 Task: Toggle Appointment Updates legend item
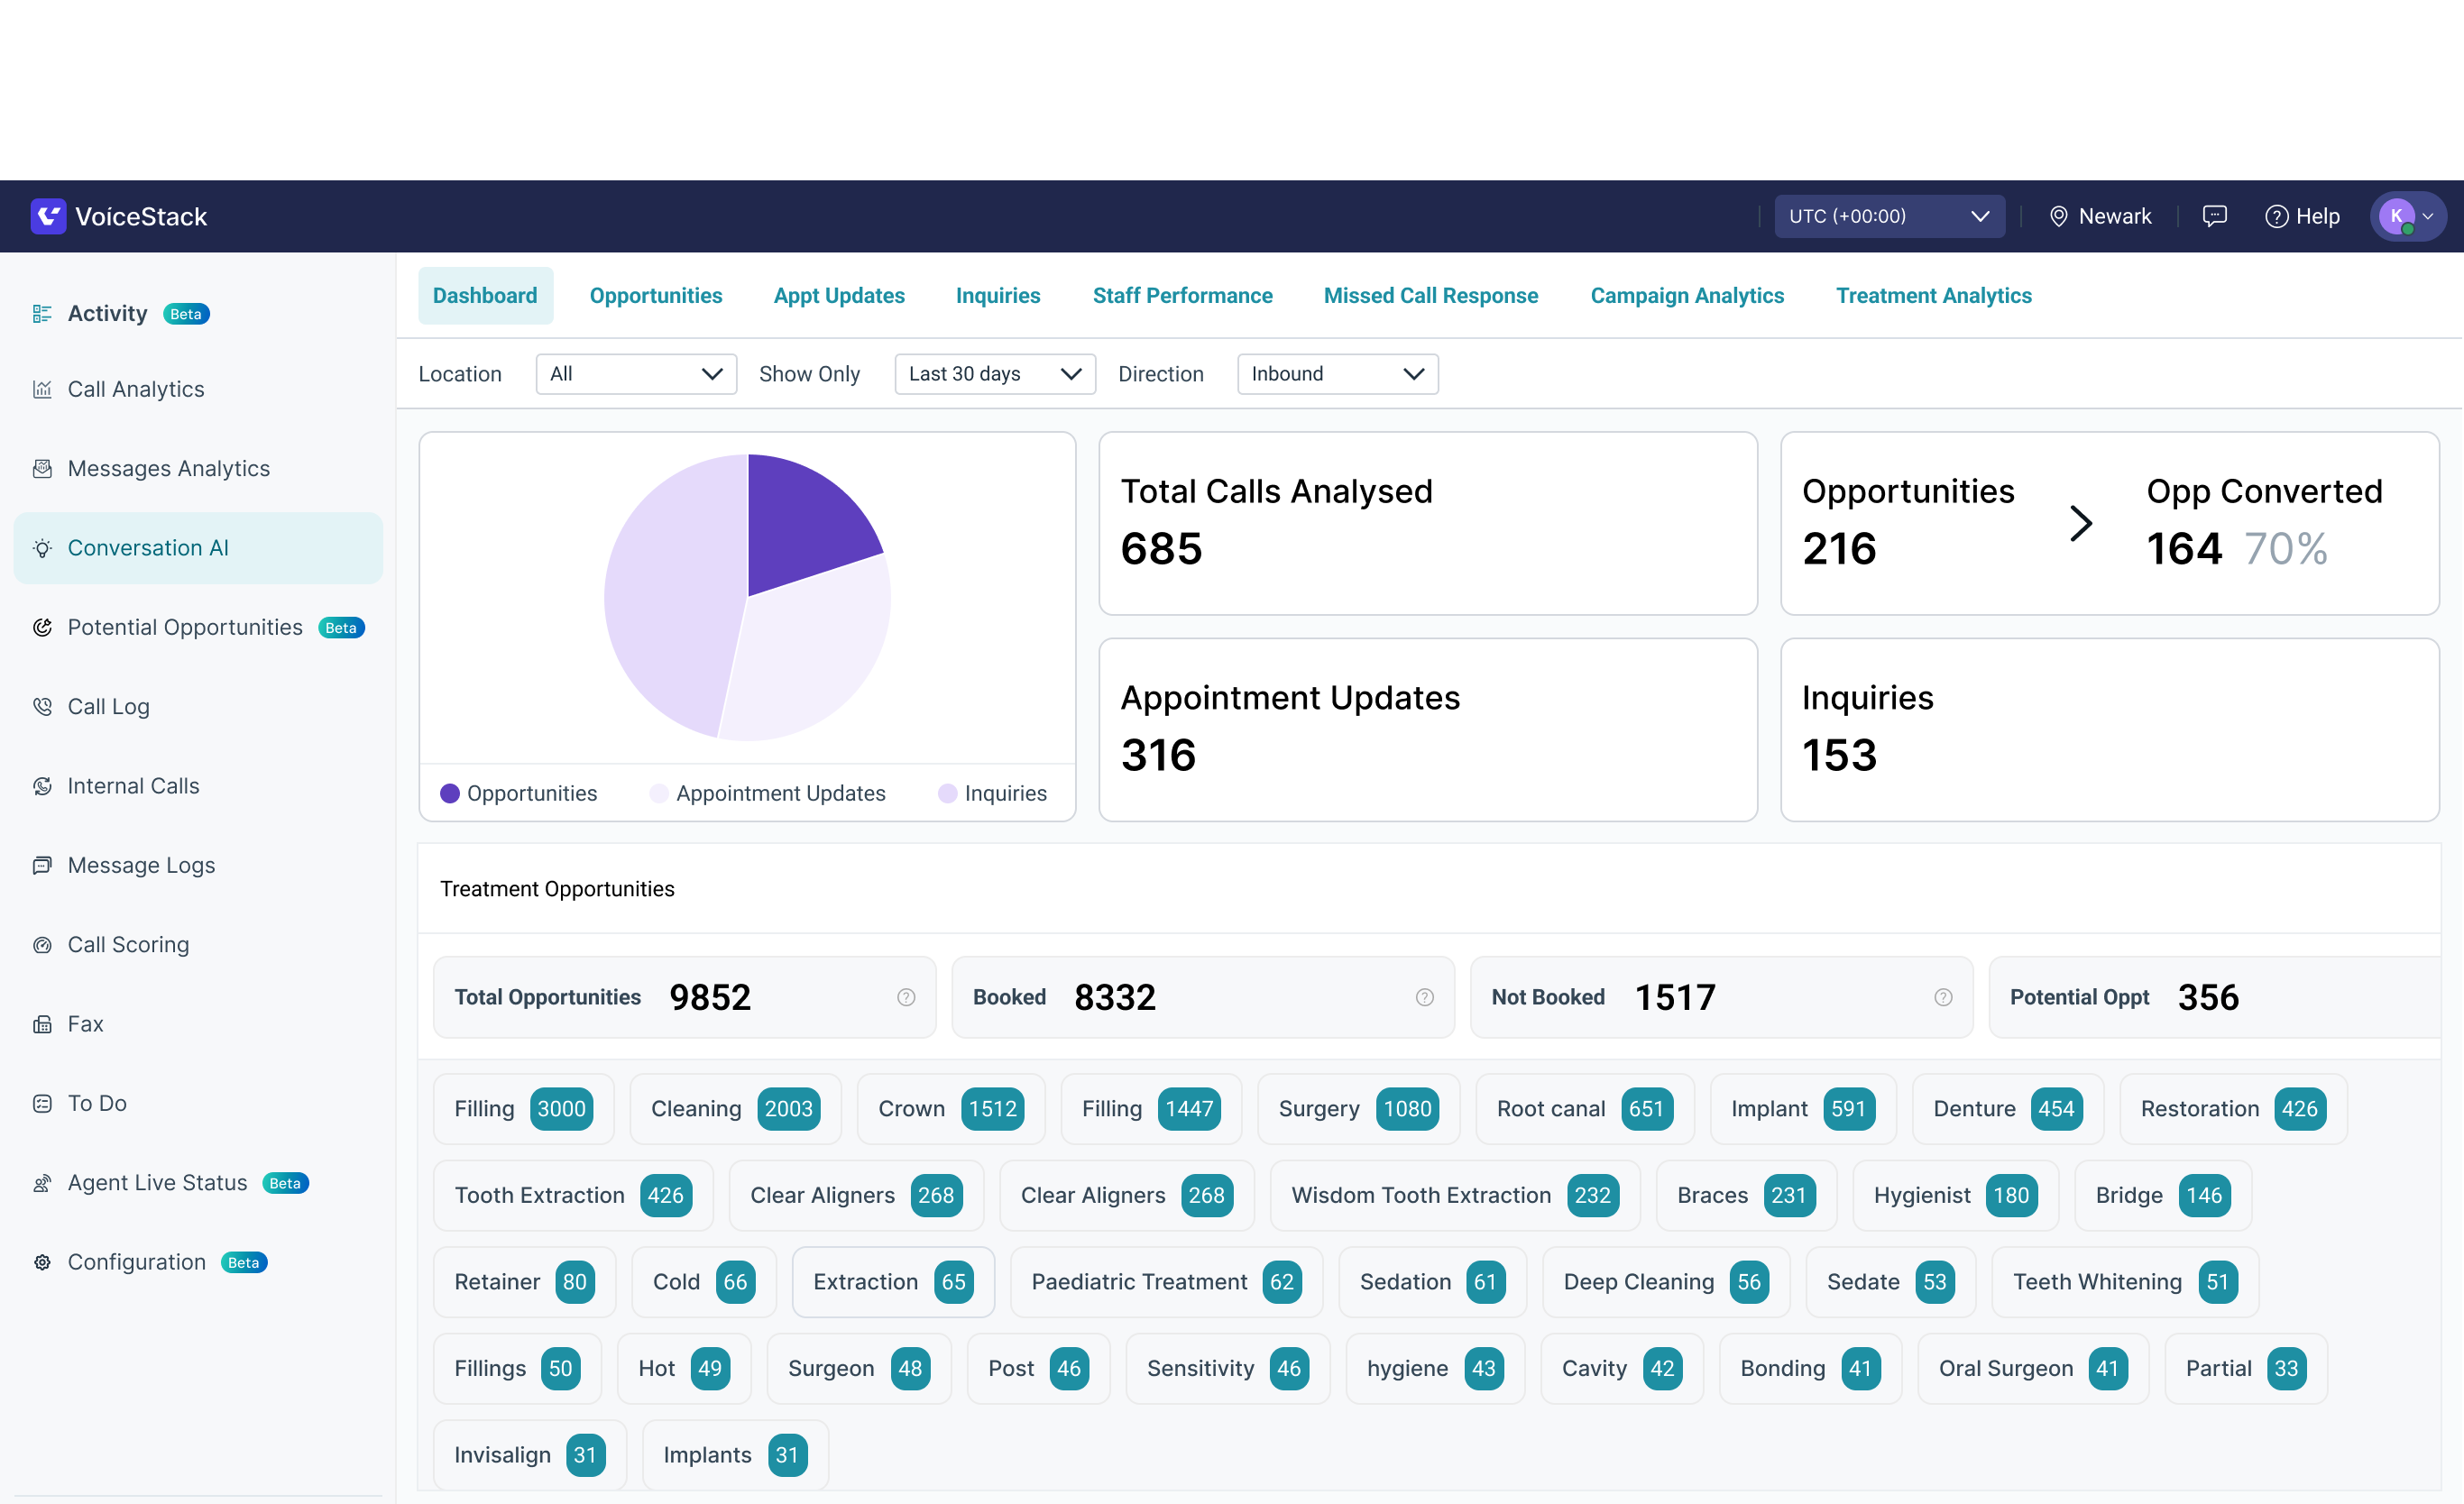[768, 793]
